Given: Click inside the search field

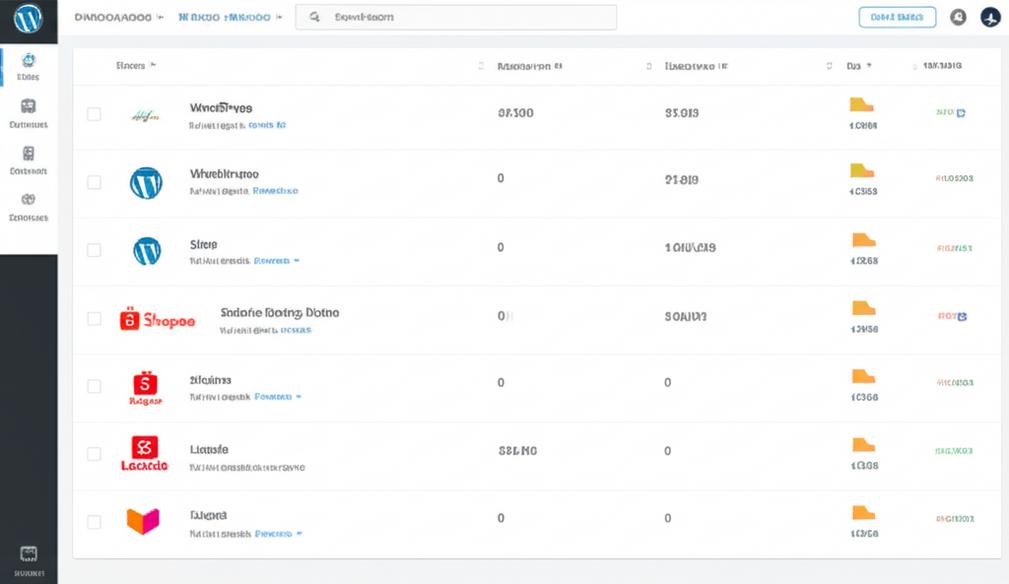Looking at the screenshot, I should coord(455,17).
